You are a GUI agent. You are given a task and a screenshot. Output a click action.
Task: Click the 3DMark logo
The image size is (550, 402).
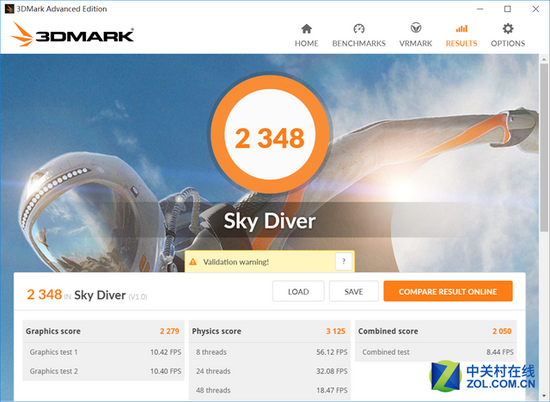coord(72,34)
